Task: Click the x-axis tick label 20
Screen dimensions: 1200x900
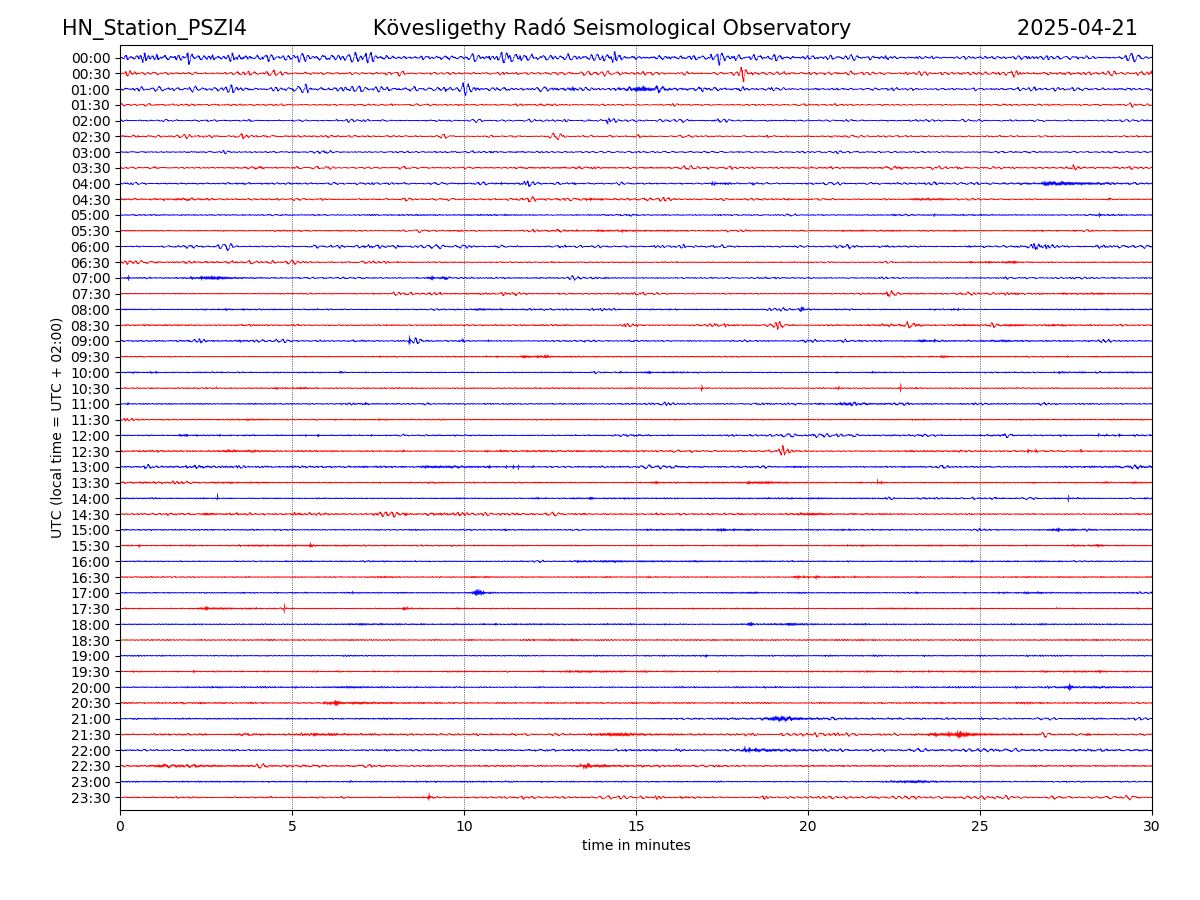Action: click(x=808, y=827)
